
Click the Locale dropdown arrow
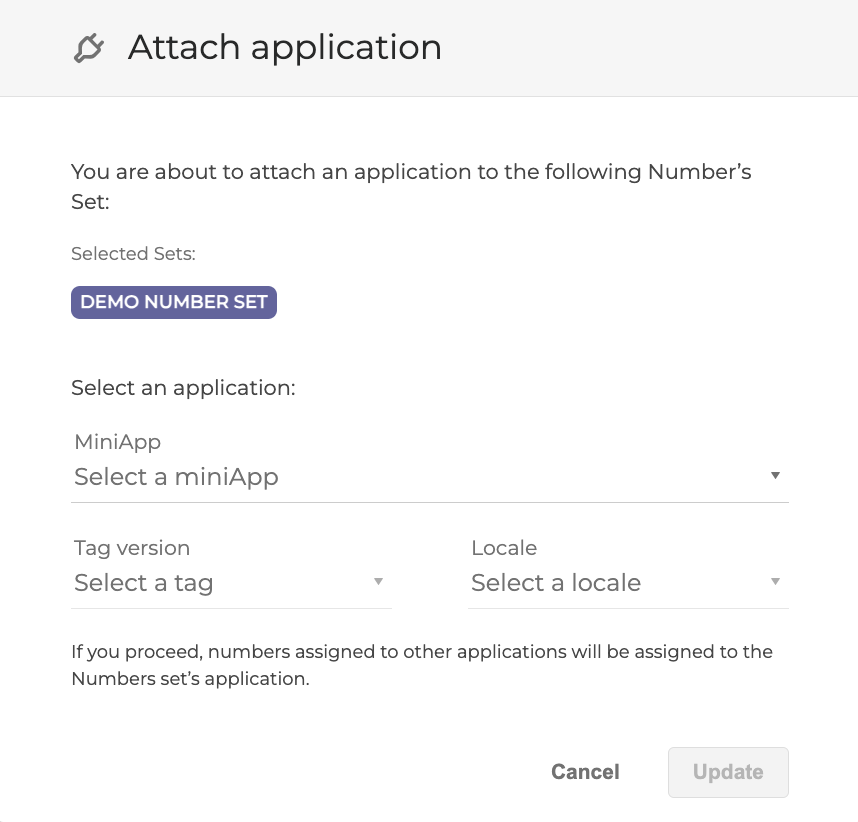775,581
